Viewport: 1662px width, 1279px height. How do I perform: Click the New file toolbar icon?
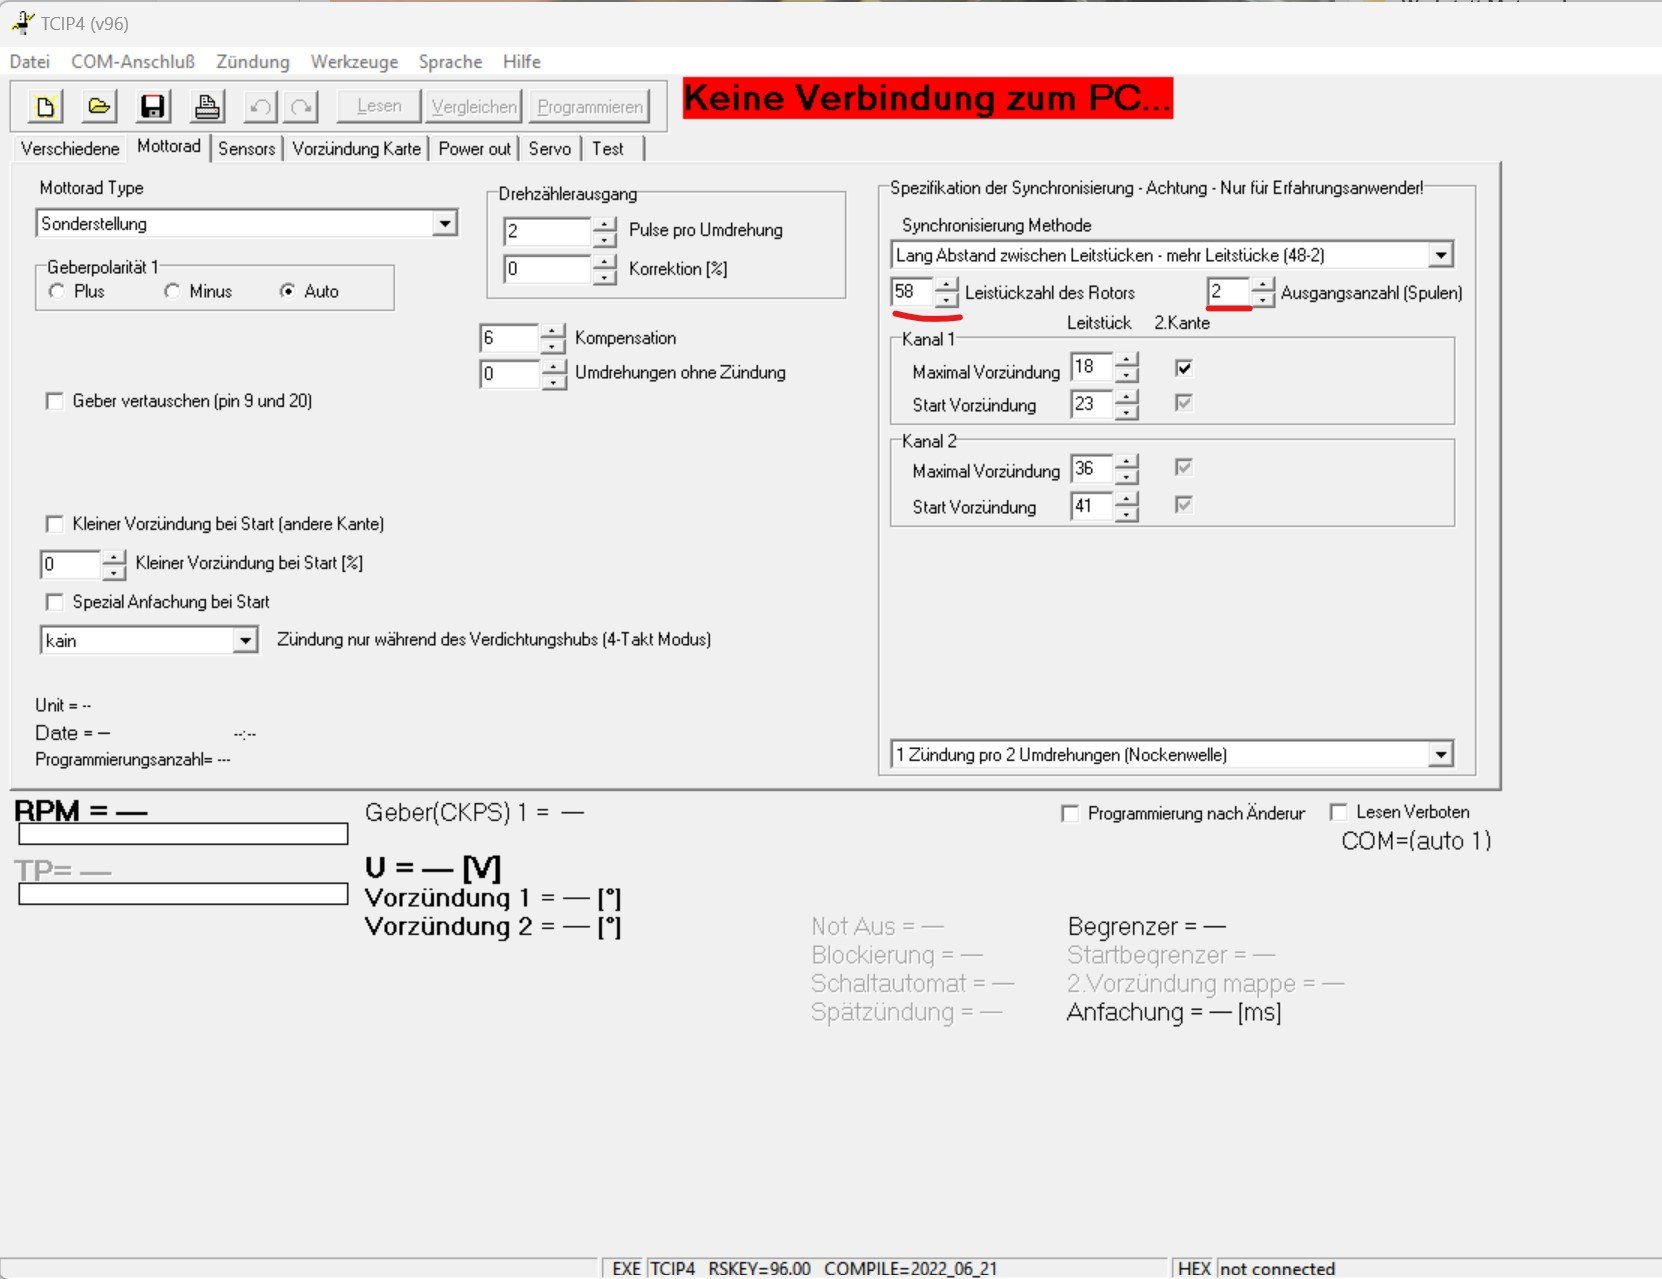(x=45, y=106)
